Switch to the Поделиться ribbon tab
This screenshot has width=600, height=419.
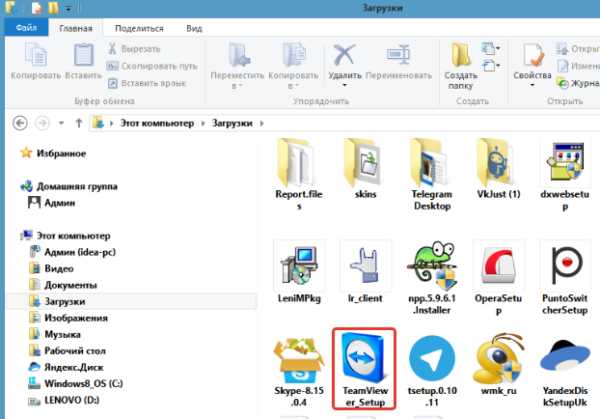(x=139, y=28)
